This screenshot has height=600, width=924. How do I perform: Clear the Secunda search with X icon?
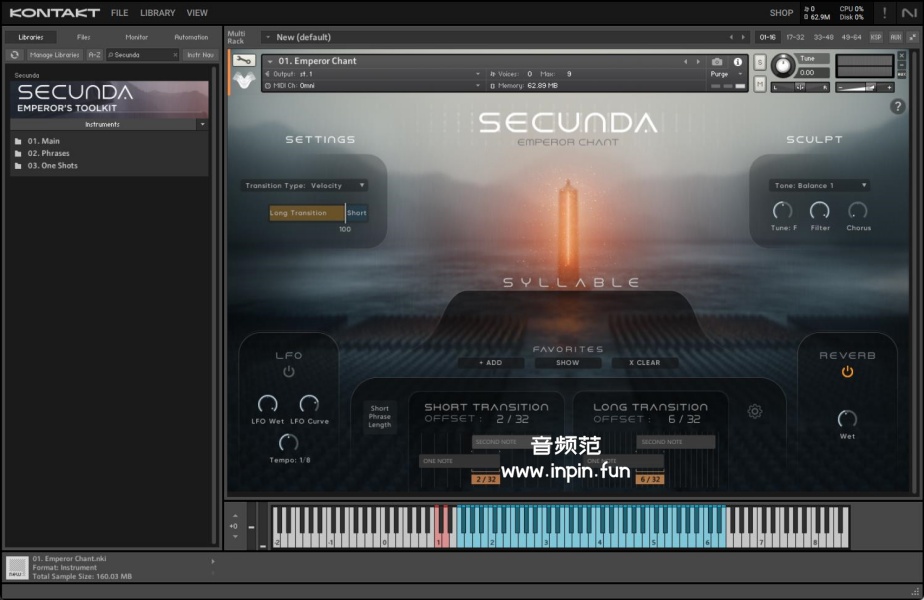pyautogui.click(x=175, y=55)
